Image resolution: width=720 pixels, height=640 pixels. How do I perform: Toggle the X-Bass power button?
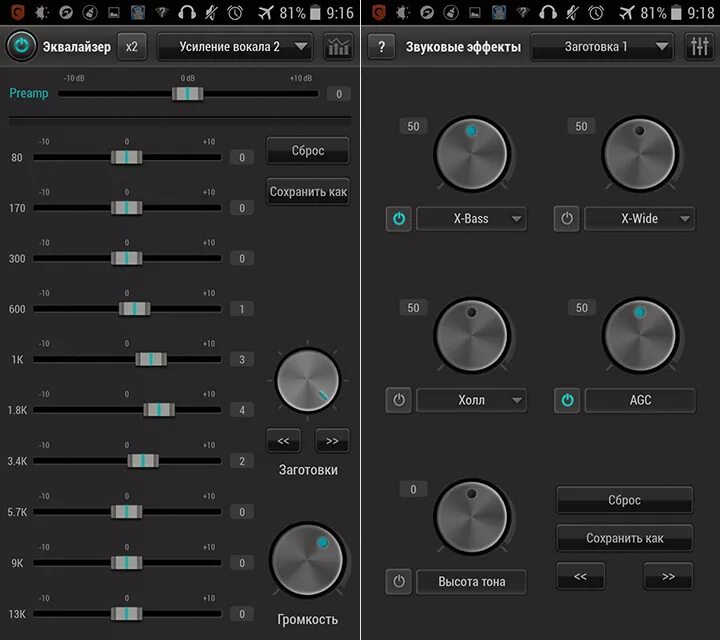[399, 219]
